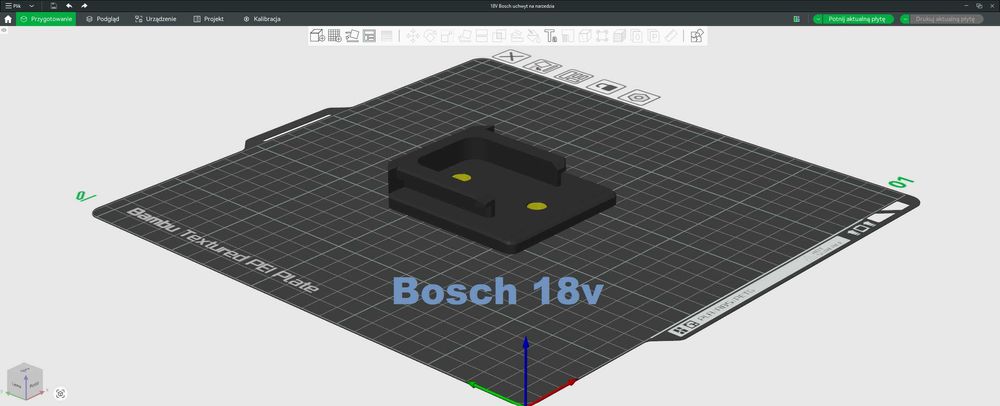
Task: Click Drukuj aktualną płytę button
Action: [945, 19]
